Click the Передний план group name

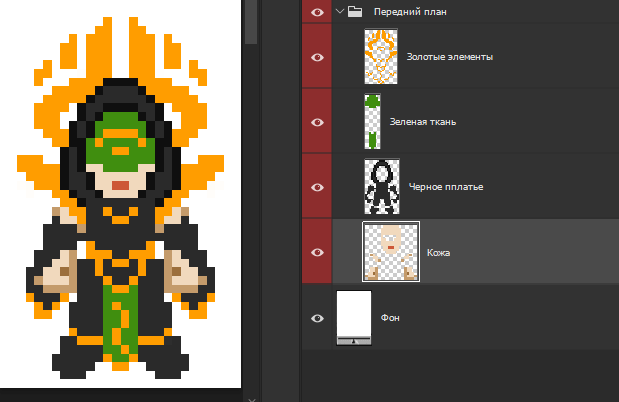(410, 12)
